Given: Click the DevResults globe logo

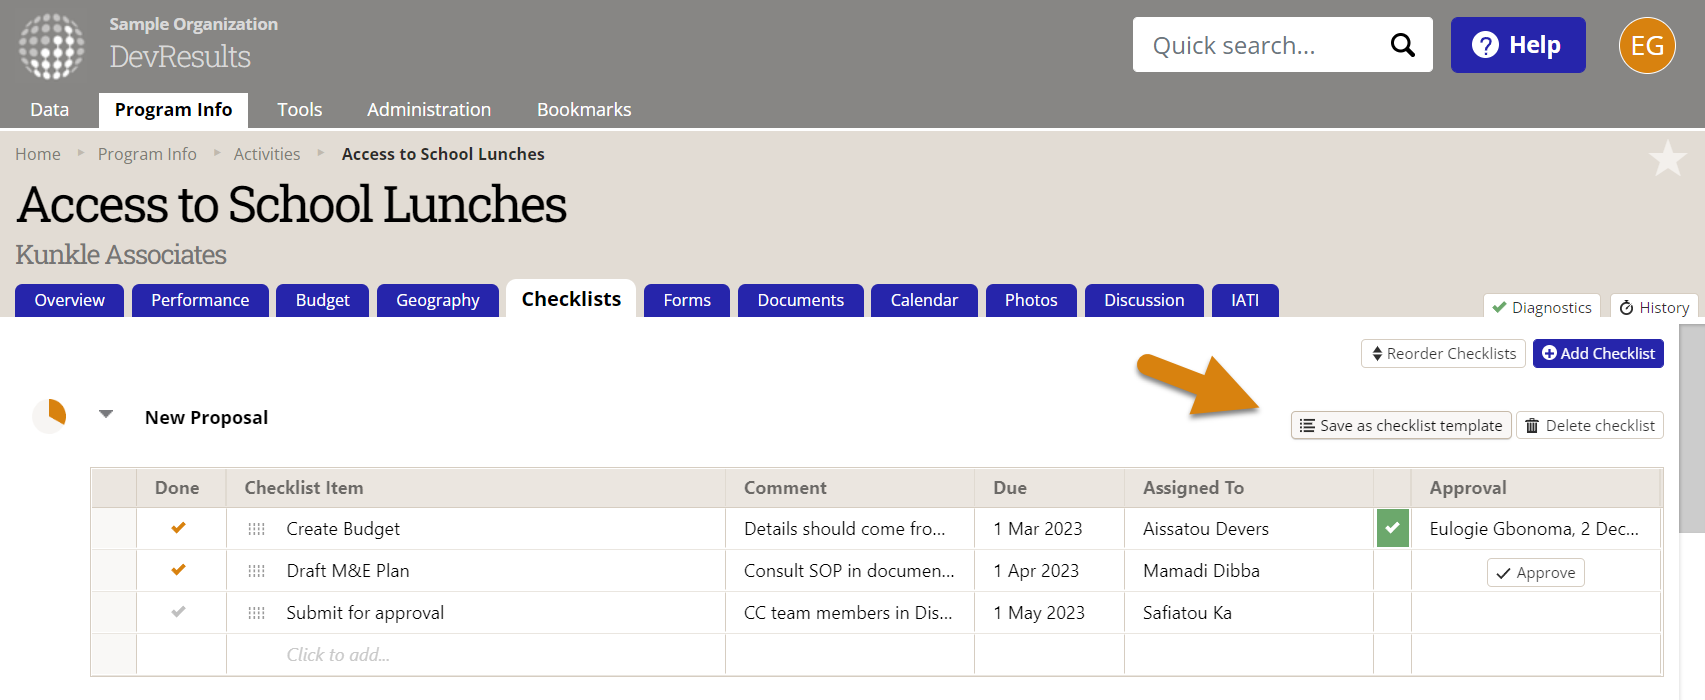Looking at the screenshot, I should coord(52,46).
